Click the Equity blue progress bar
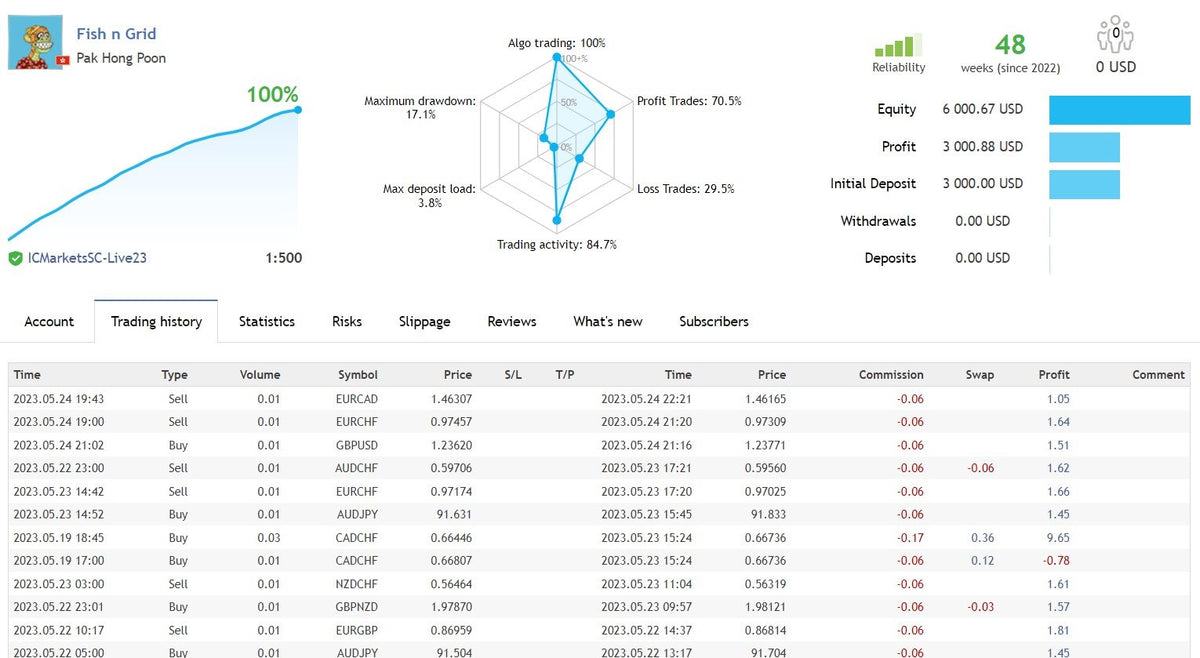Image resolution: width=1200 pixels, height=658 pixels. 1119,110
